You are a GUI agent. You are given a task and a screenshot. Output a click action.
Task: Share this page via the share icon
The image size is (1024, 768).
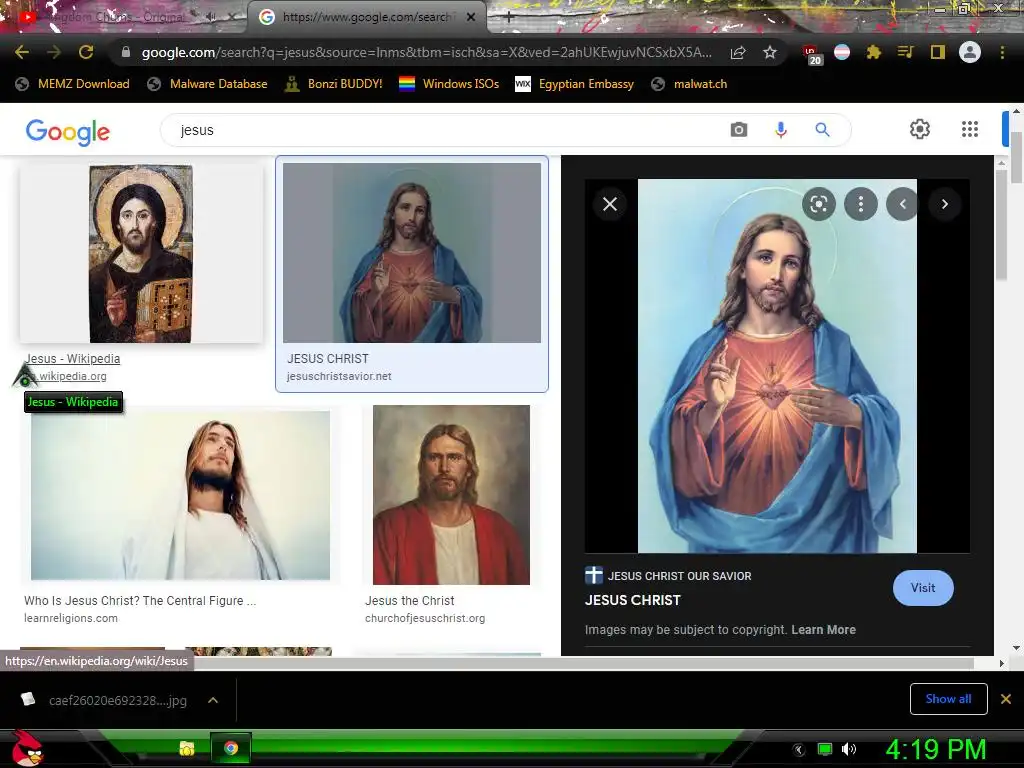(738, 52)
